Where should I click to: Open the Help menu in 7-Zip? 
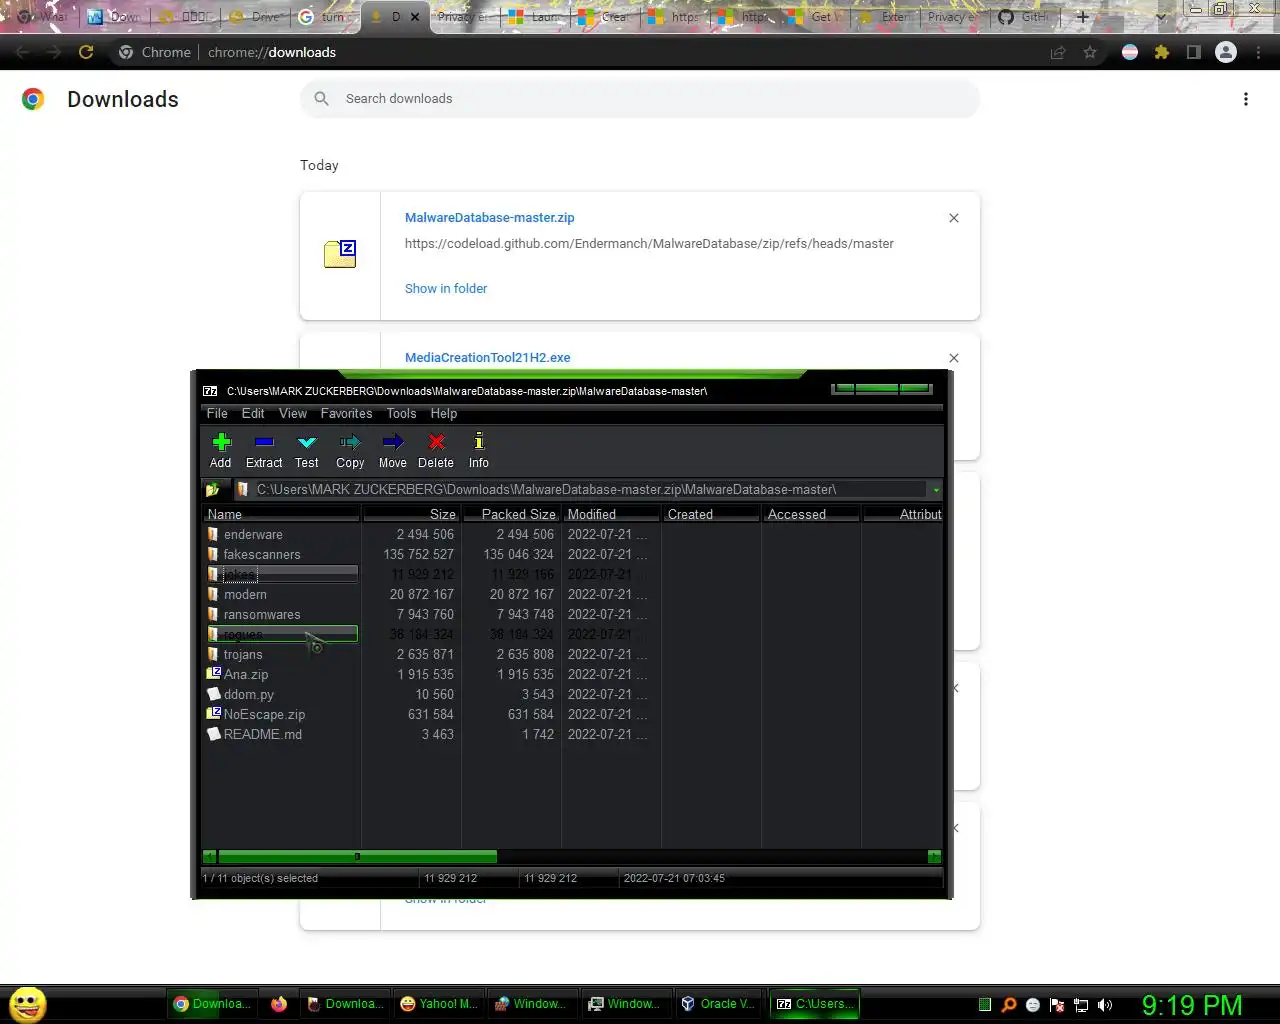(444, 413)
